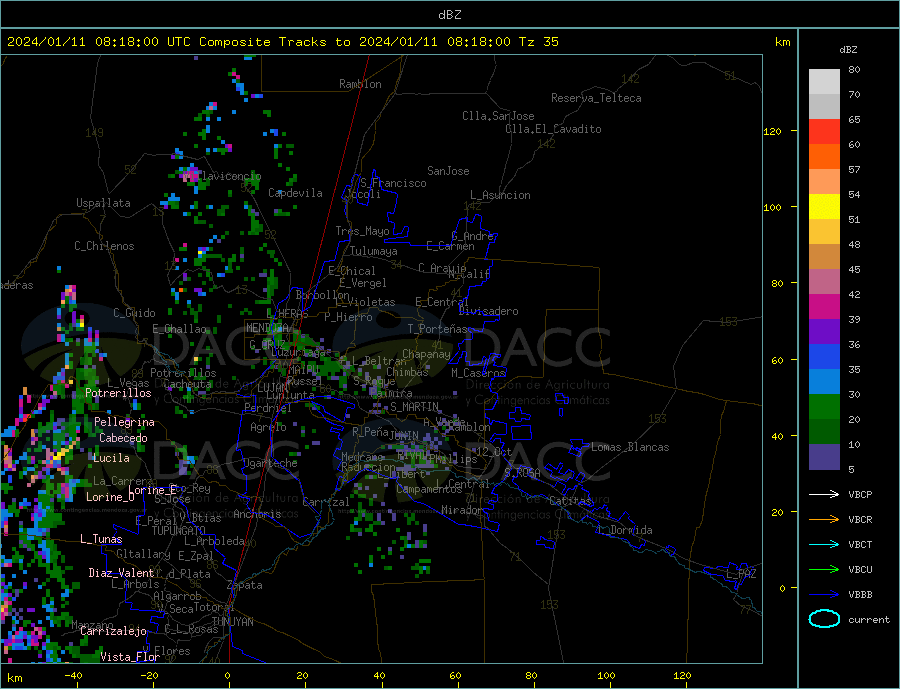Click the 'L_Asuncion' map label

click(x=500, y=195)
